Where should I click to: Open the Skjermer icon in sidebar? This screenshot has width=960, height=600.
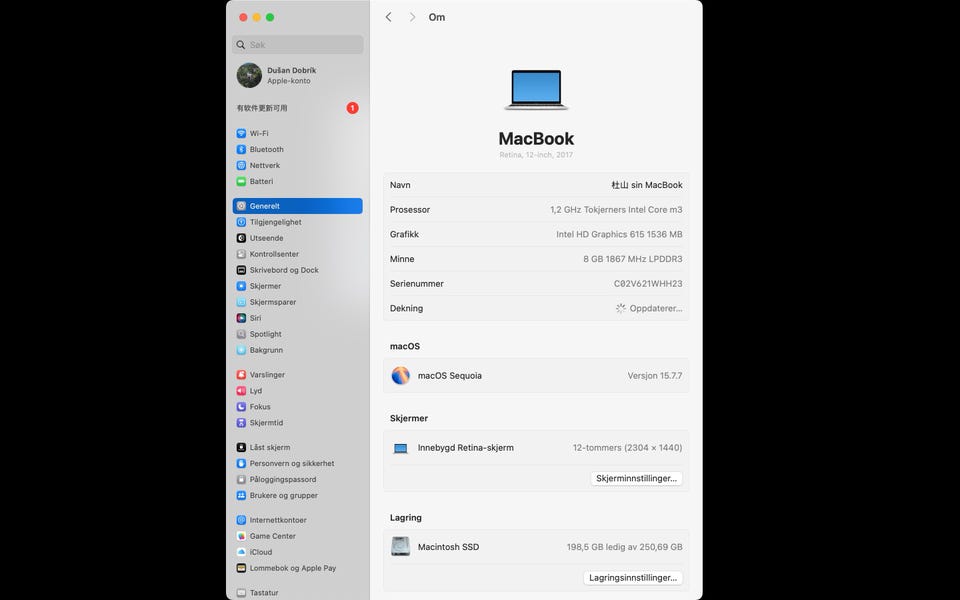(241, 286)
